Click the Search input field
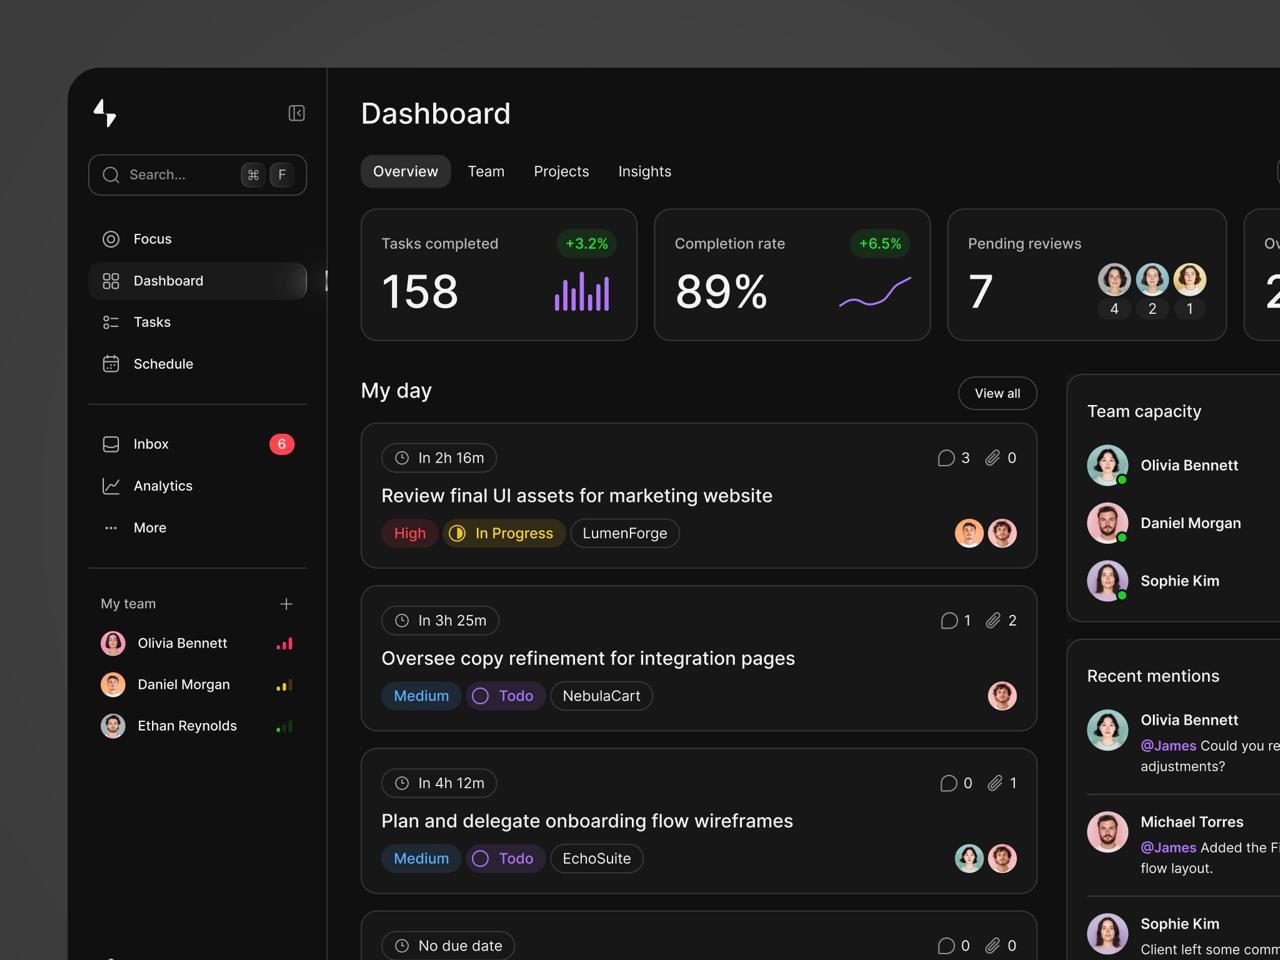The width and height of the screenshot is (1280, 960). (180, 175)
